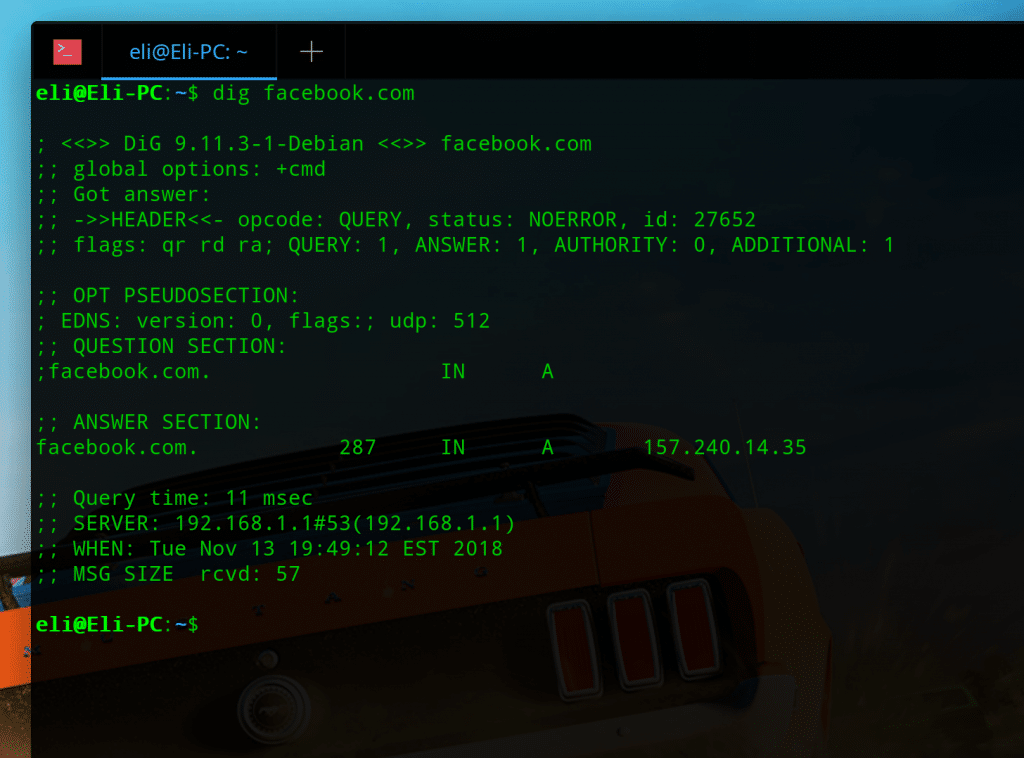The height and width of the screenshot is (758, 1024).
Task: Click the 'OPT PSEUDOSECTION:' line
Action: (x=168, y=296)
